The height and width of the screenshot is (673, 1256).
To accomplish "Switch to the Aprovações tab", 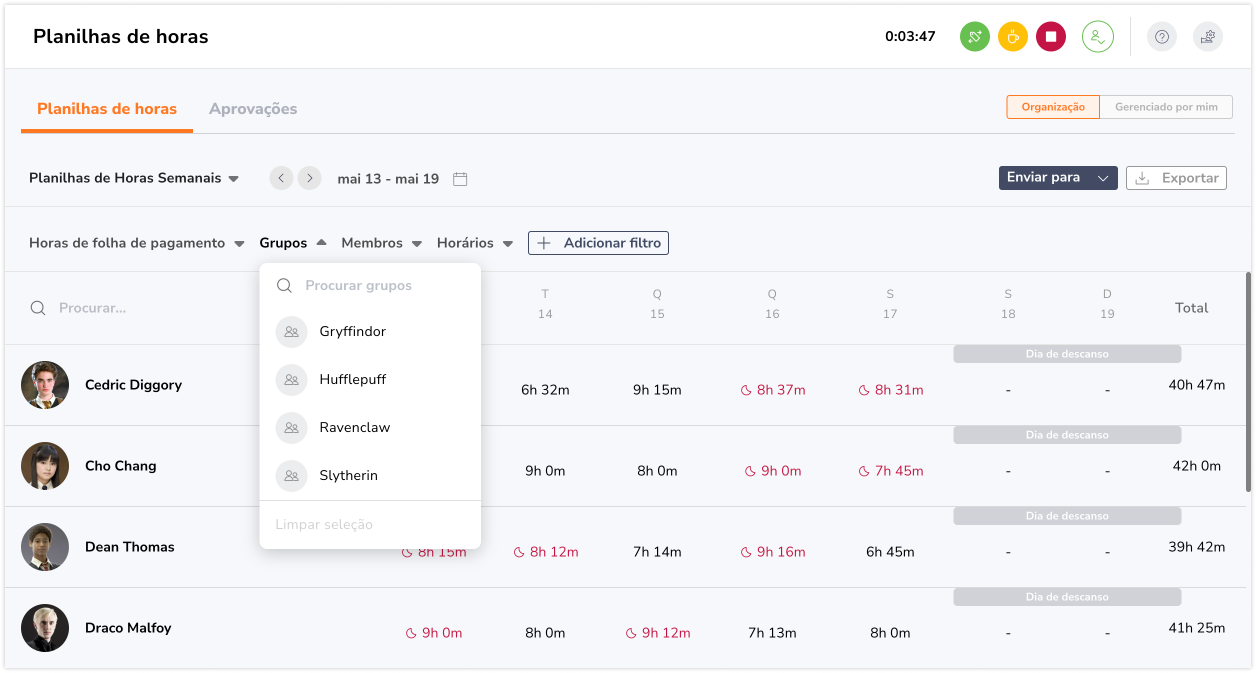I will coord(253,109).
